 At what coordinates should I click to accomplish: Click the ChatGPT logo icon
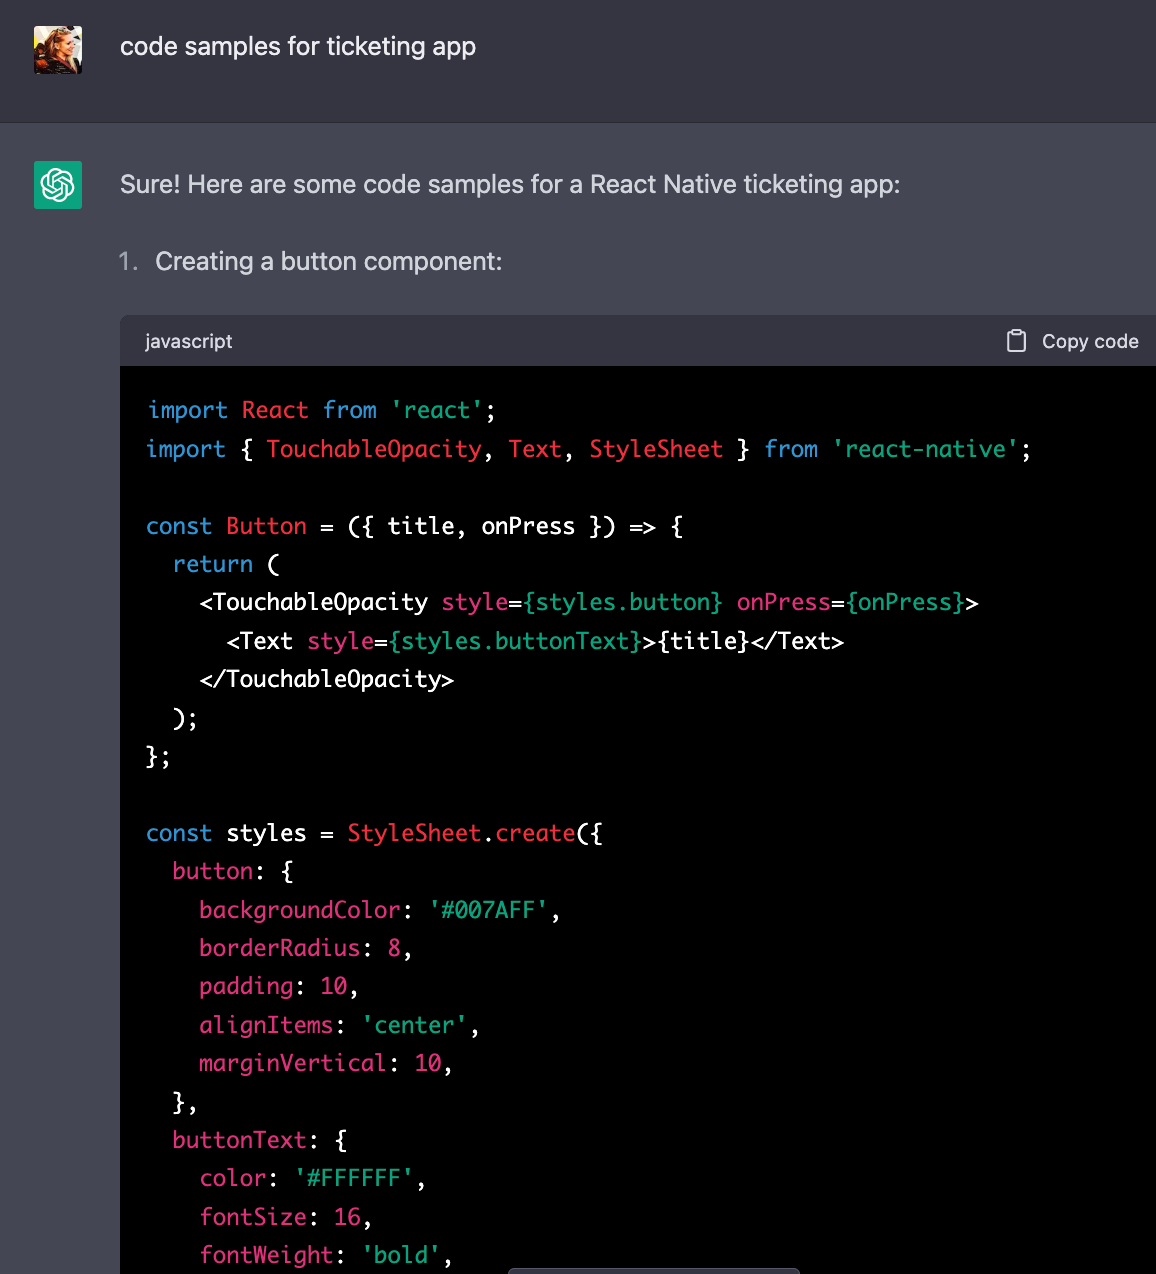click(58, 185)
